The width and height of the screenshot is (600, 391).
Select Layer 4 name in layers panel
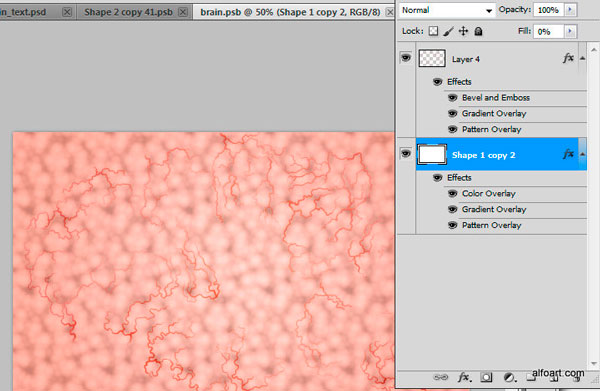click(x=466, y=59)
